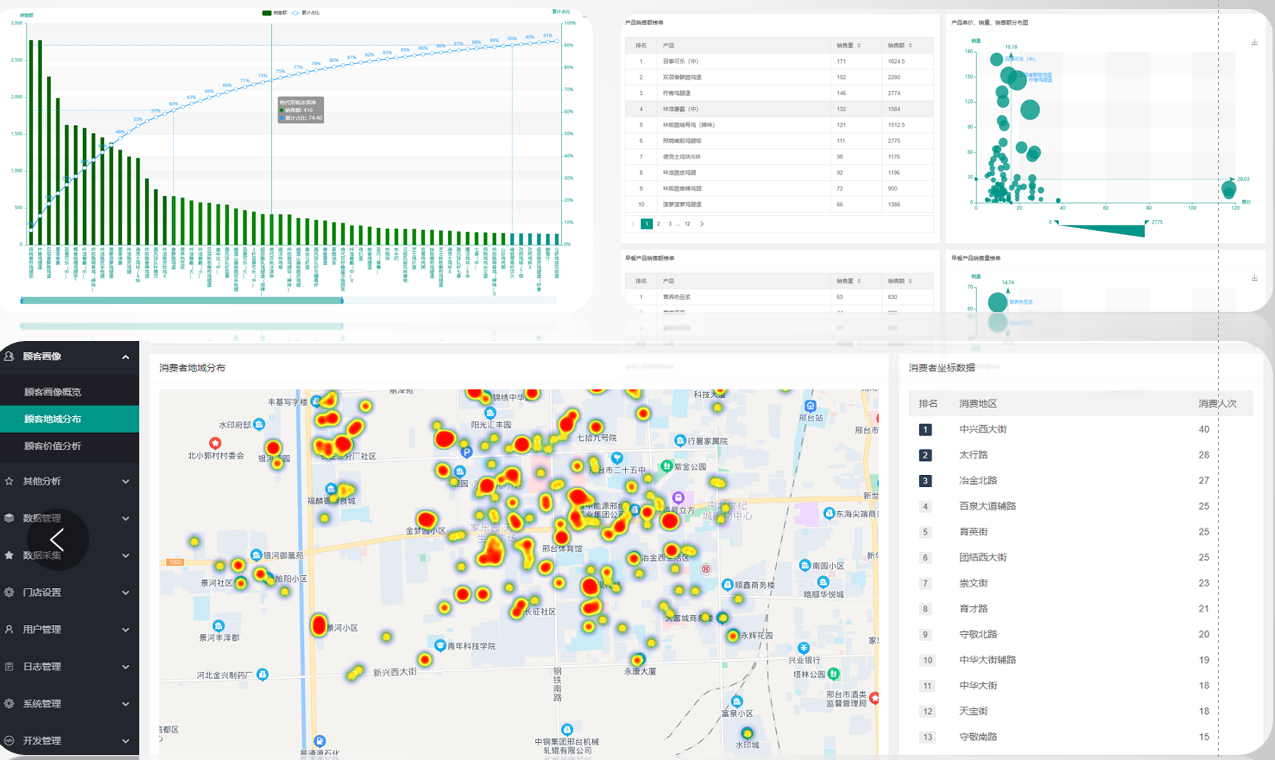Click the gear icon beside 门店设置
Screen dimensions: 1275x760
[x=9, y=592]
